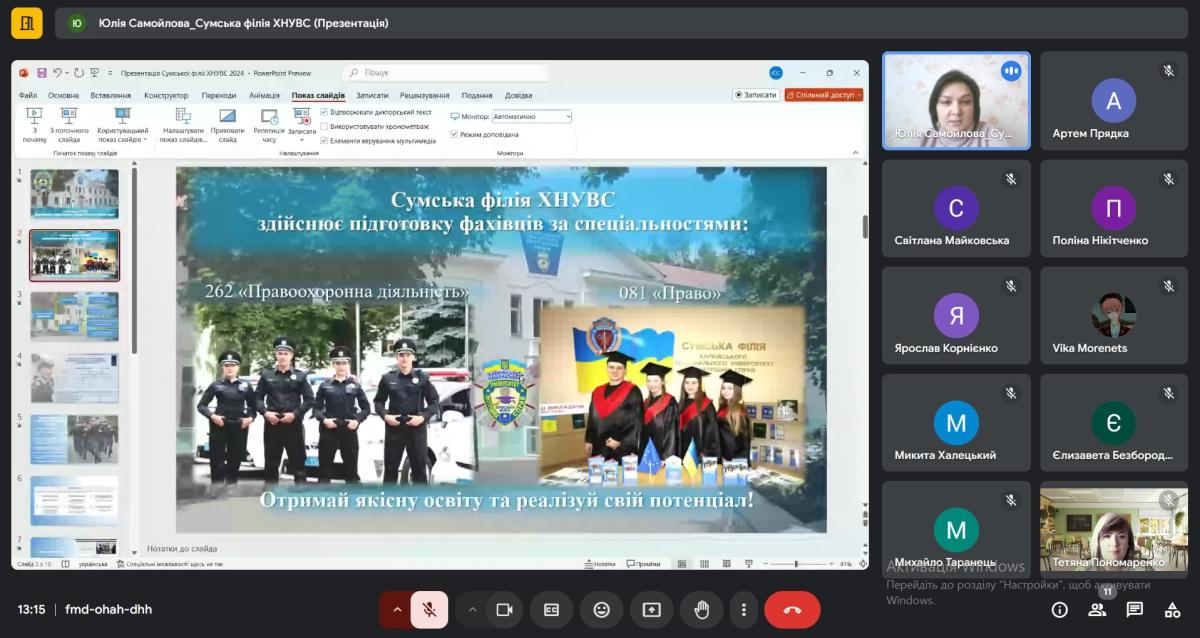Click the present screen button

[x=651, y=610]
